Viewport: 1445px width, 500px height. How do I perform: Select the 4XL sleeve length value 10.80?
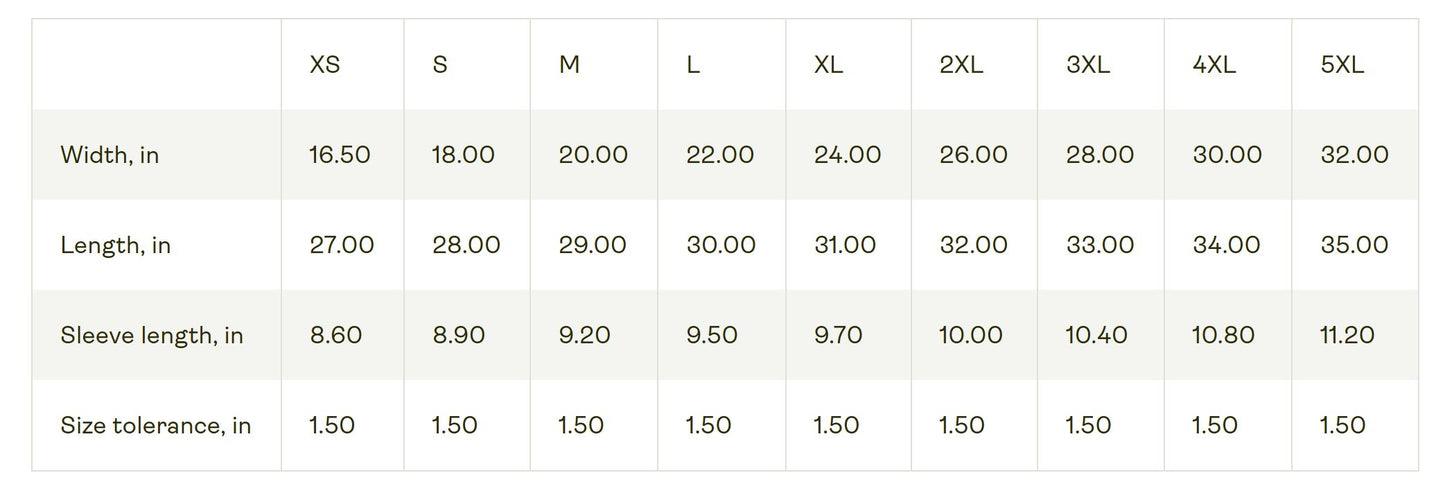tap(1223, 335)
